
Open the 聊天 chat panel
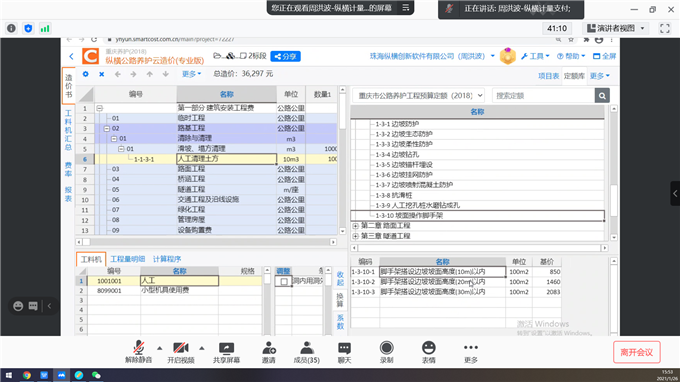pyautogui.click(x=344, y=352)
